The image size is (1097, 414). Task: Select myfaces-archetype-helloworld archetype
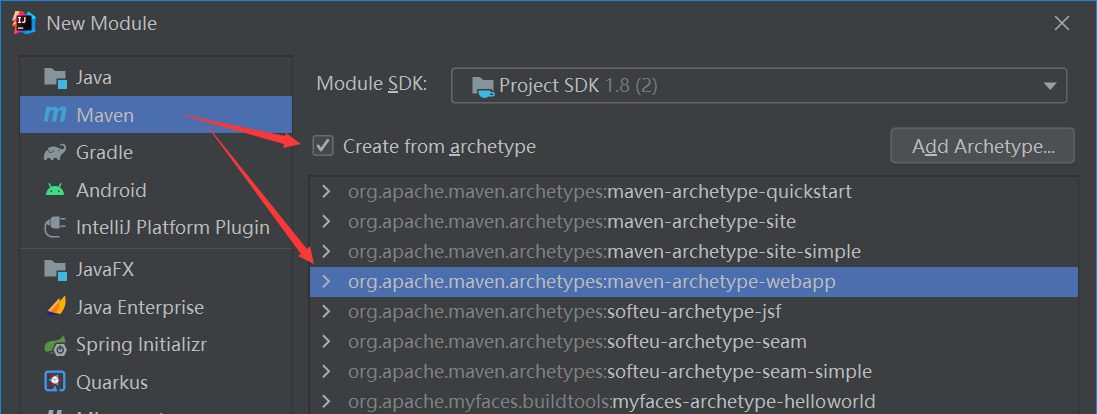pos(693,401)
